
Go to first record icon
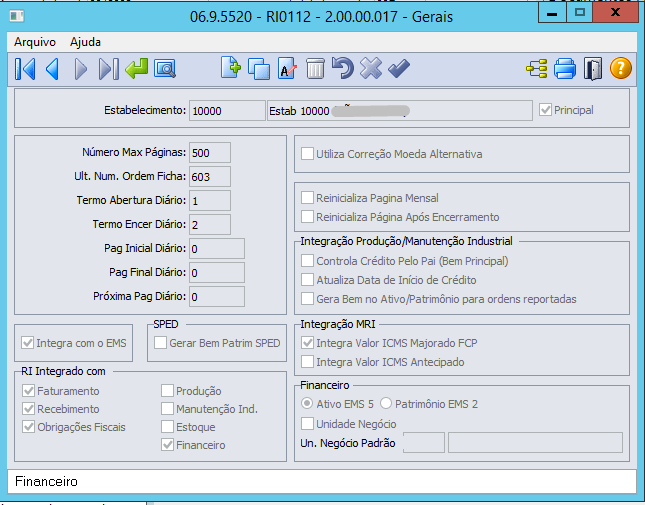point(25,69)
